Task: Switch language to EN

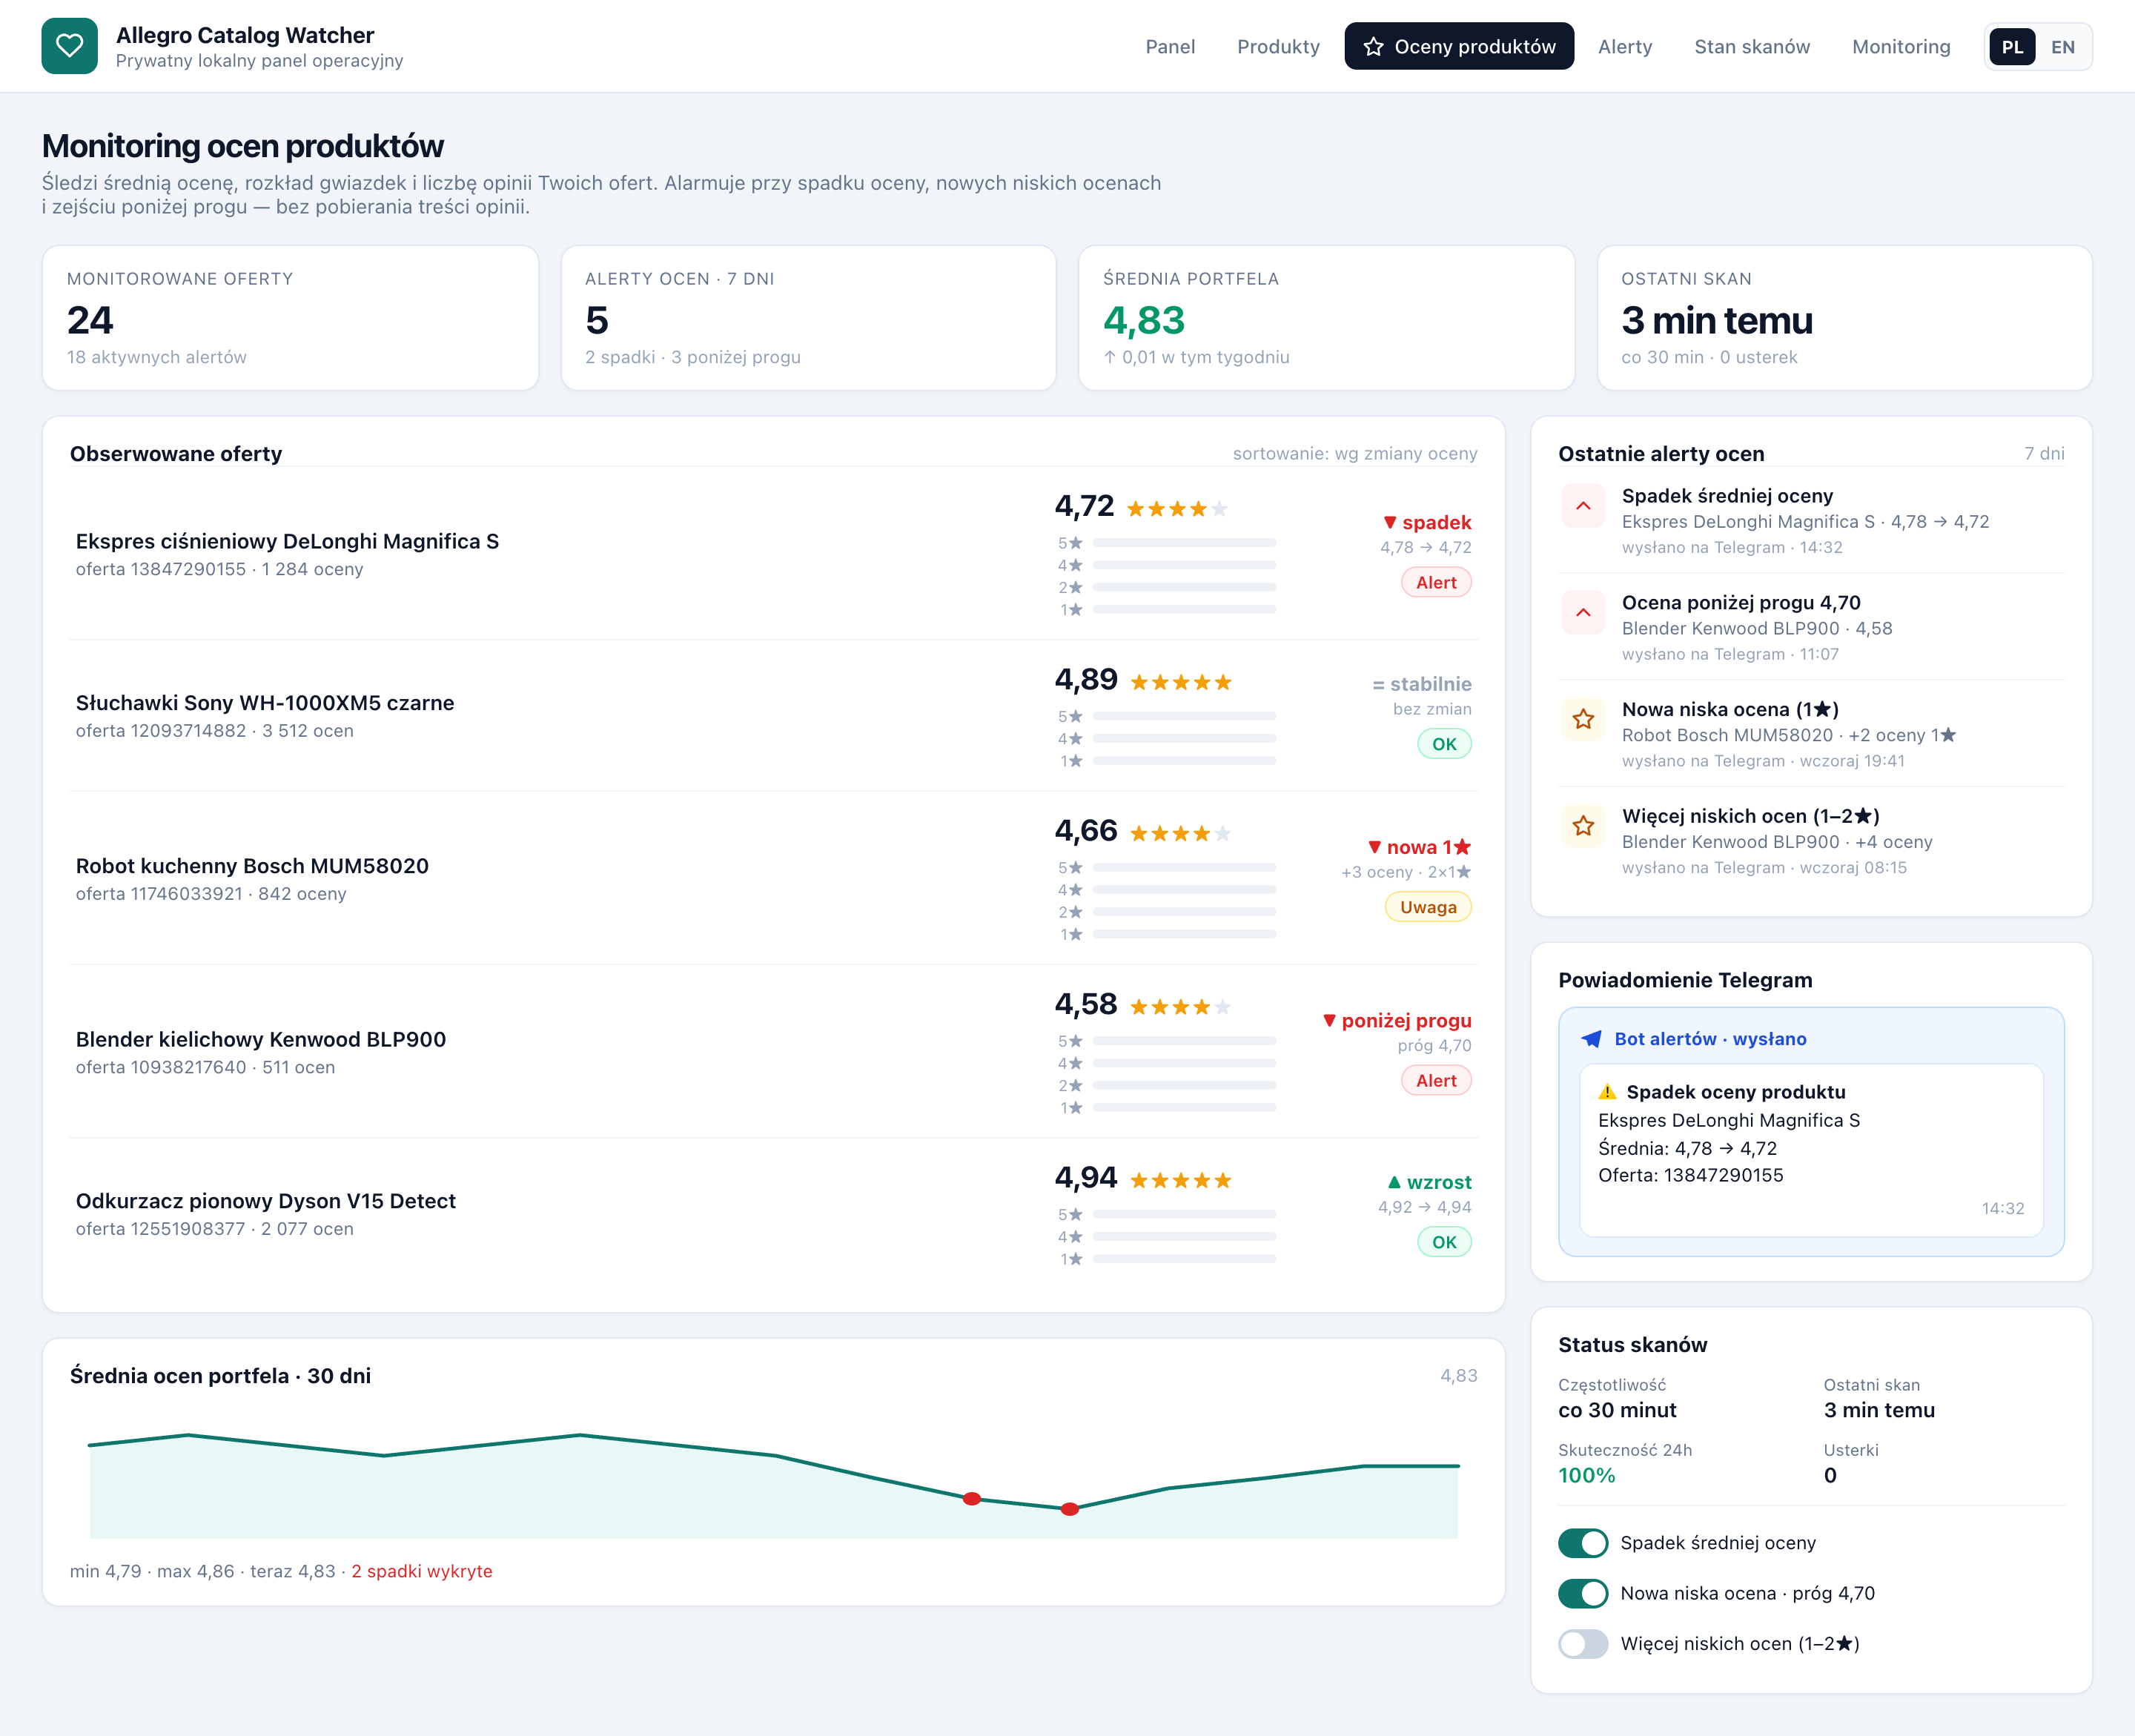Action: [x=2062, y=47]
